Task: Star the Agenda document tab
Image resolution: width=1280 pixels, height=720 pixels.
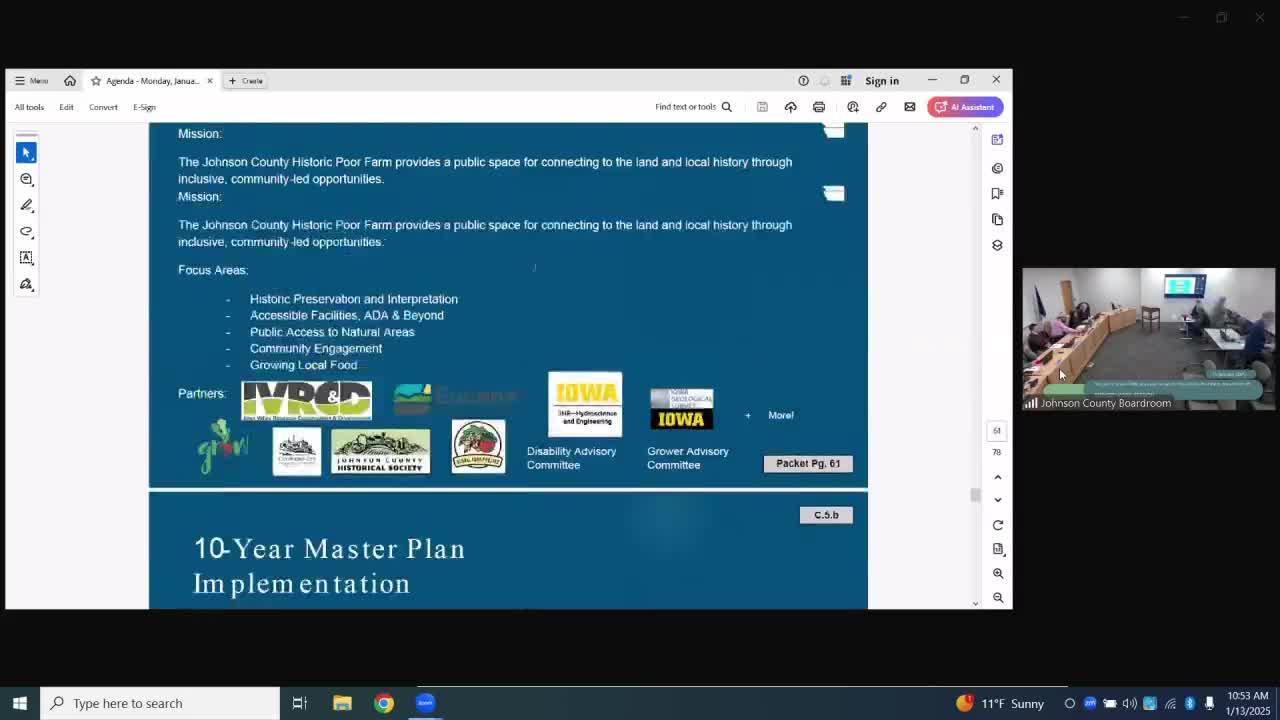Action: click(x=96, y=81)
